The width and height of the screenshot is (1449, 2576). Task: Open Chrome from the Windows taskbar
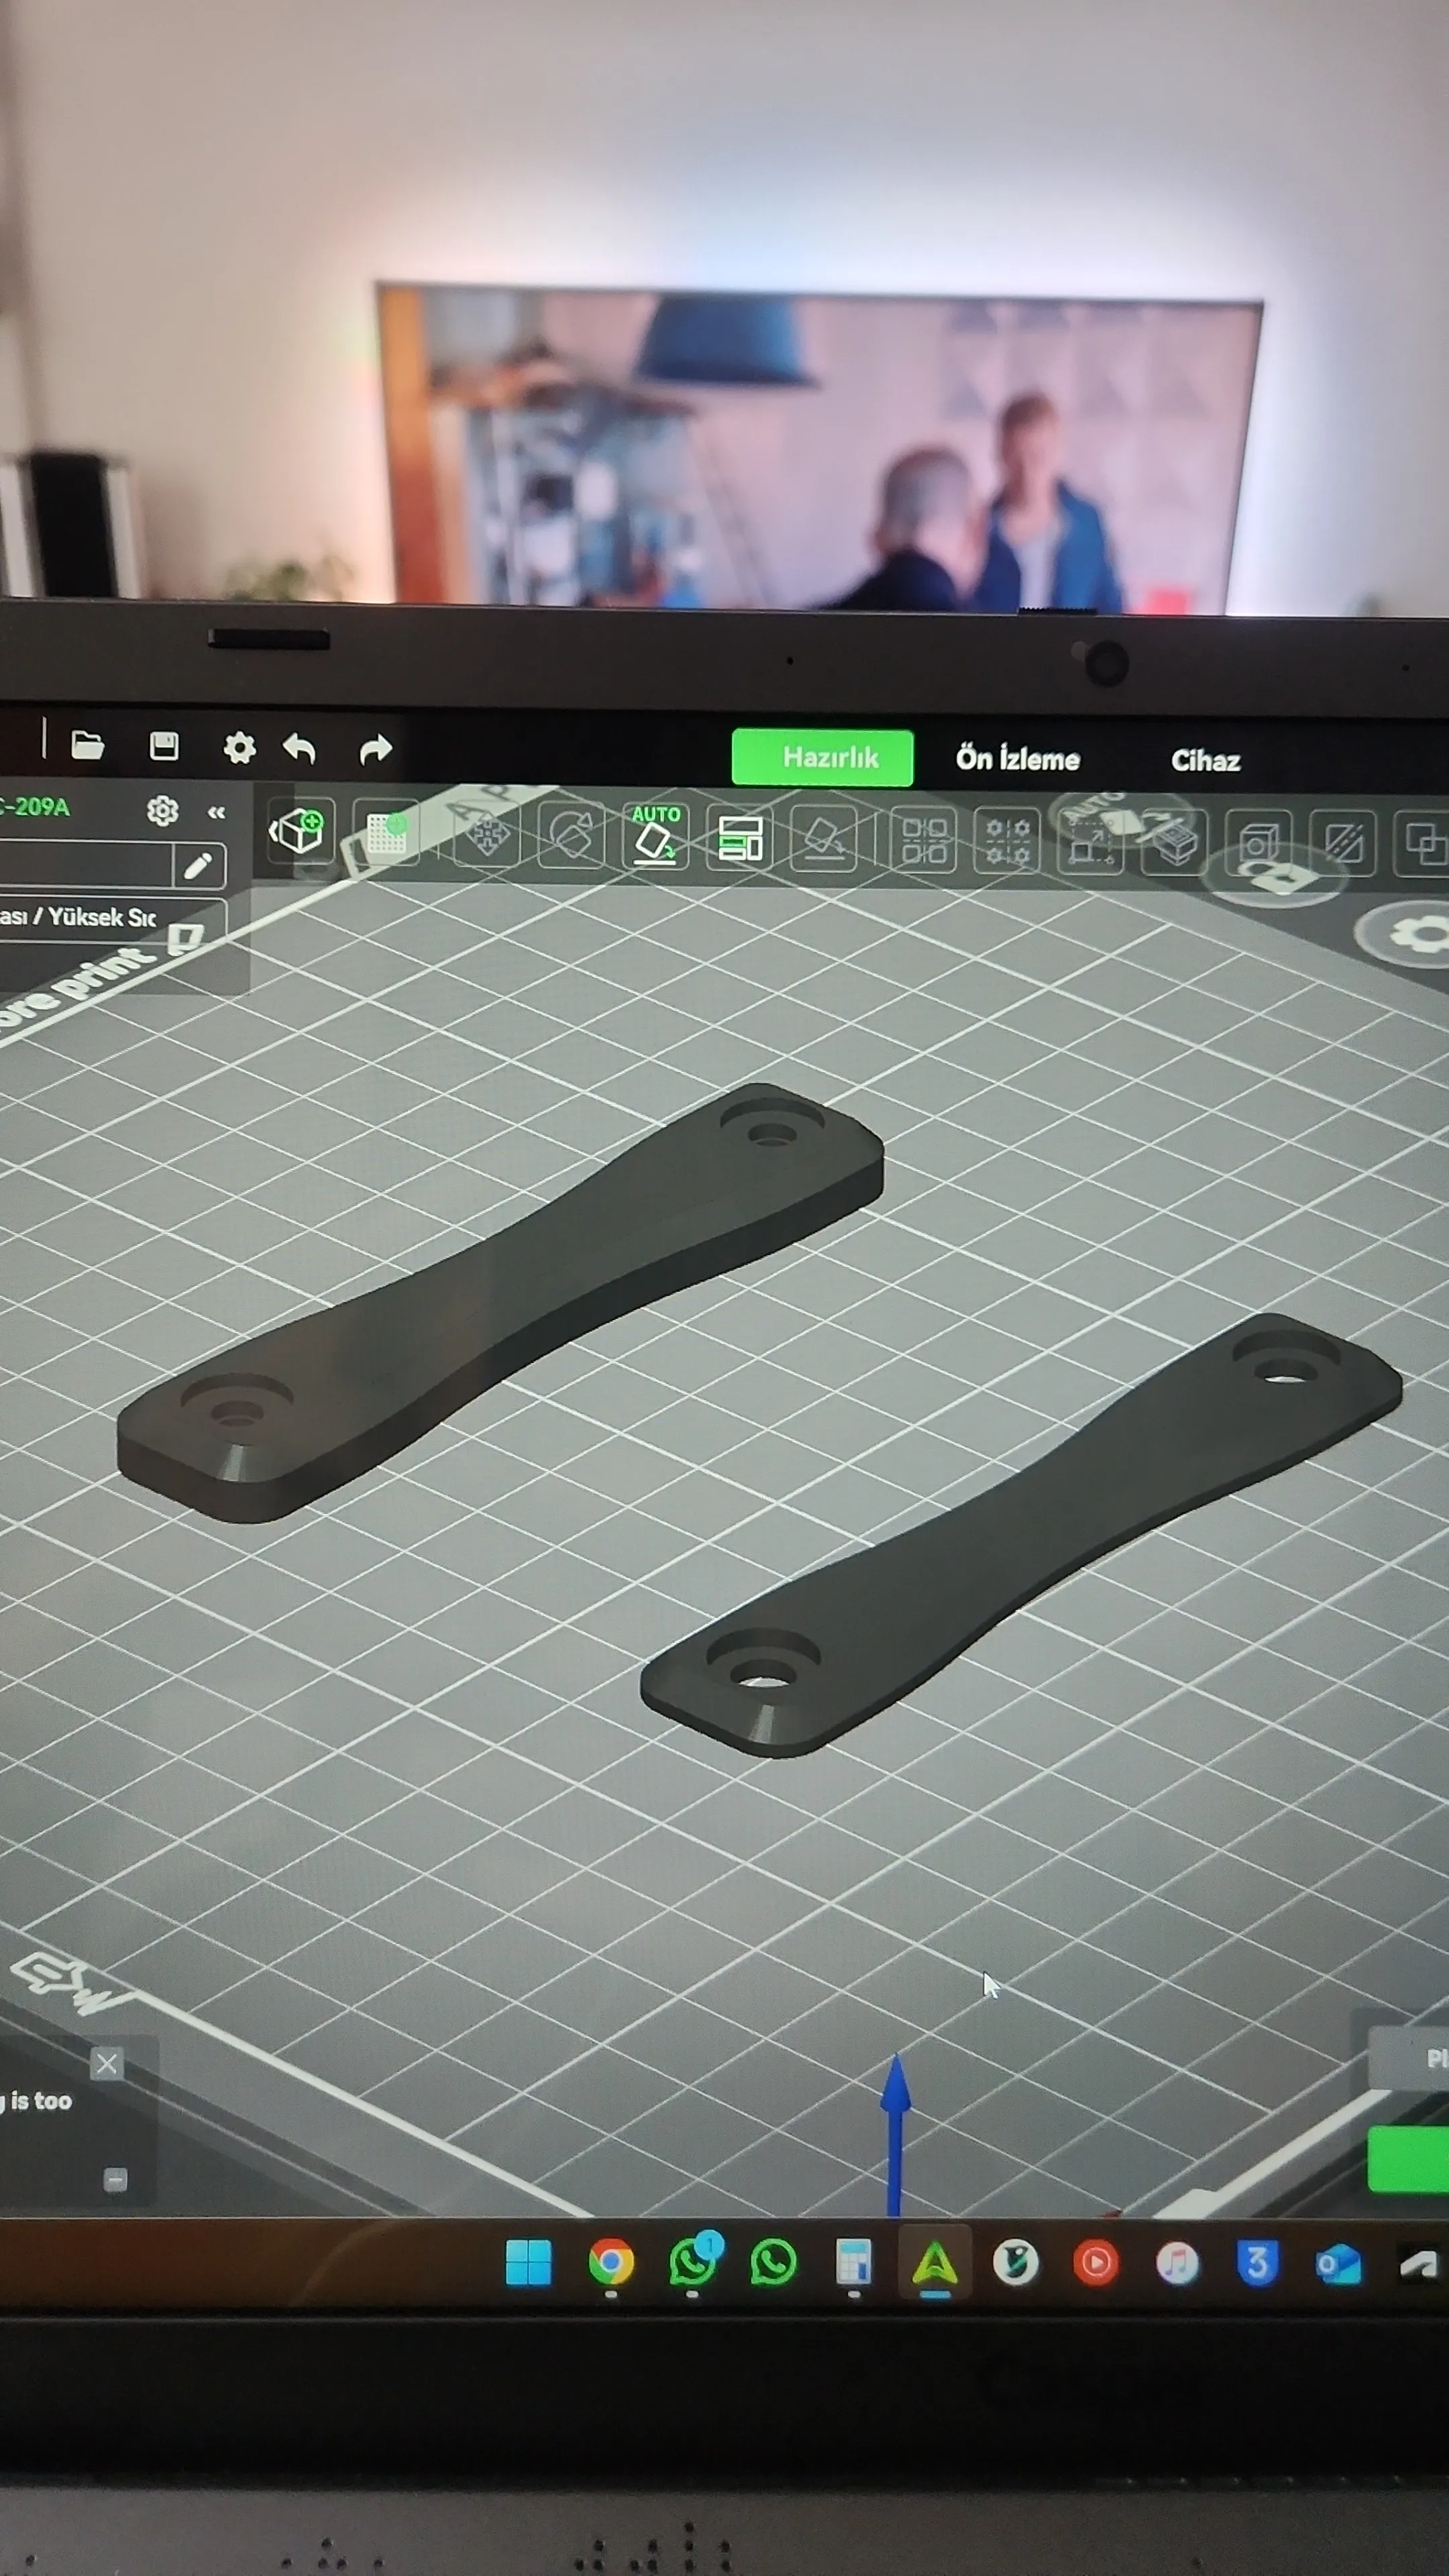611,2262
